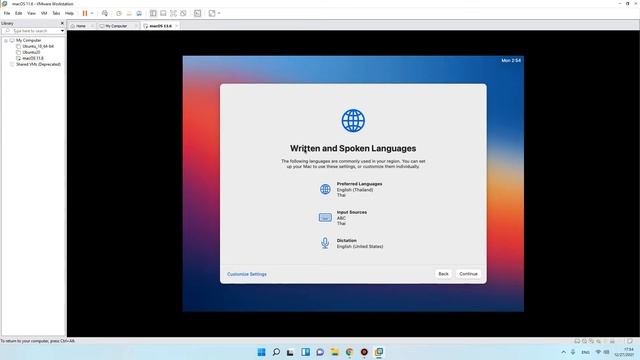
Task: Click Send Ctrl+Alt+Del toolbar icon
Action: click(x=105, y=13)
